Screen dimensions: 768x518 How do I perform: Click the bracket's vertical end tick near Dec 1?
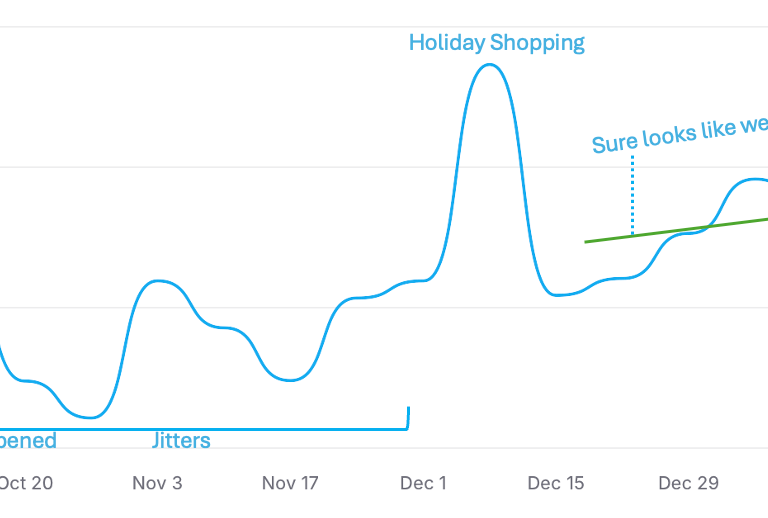click(408, 417)
